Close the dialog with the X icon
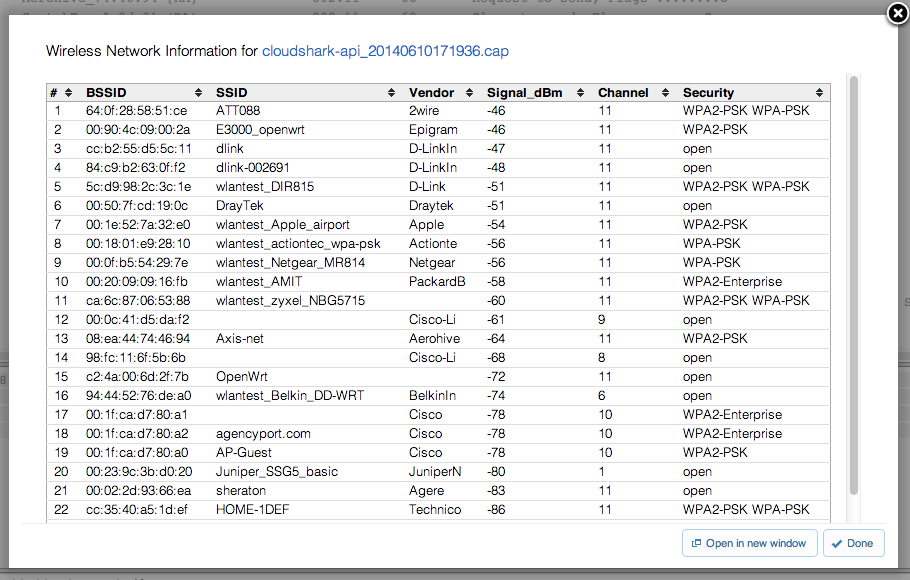This screenshot has width=910, height=580. pos(898,13)
